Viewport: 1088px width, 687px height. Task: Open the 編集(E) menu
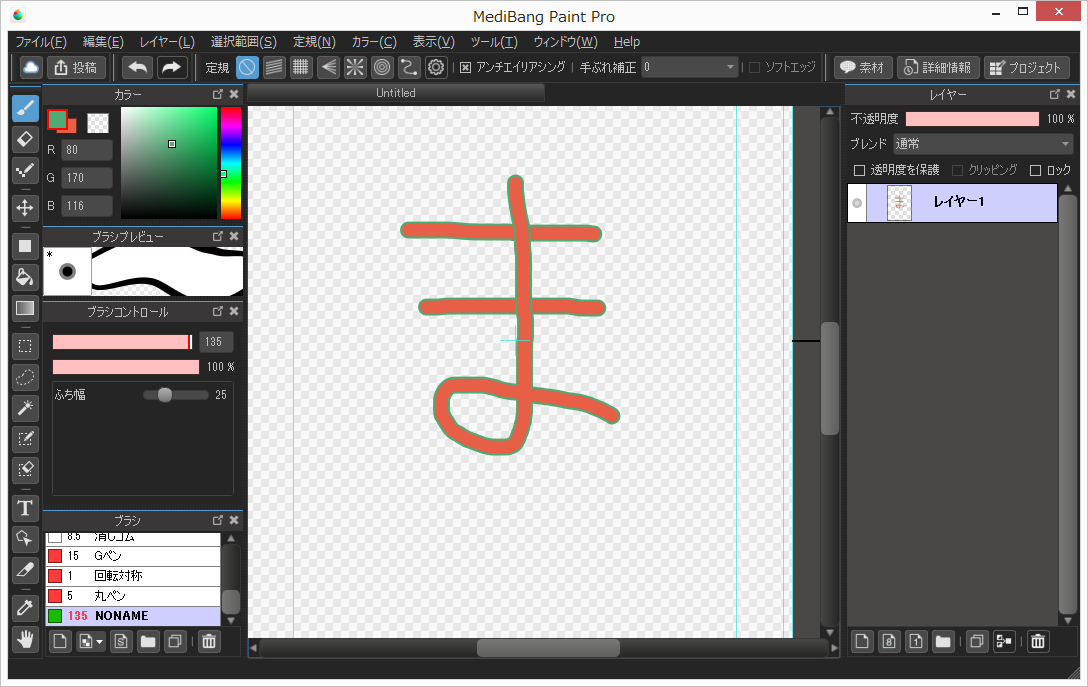click(x=103, y=42)
